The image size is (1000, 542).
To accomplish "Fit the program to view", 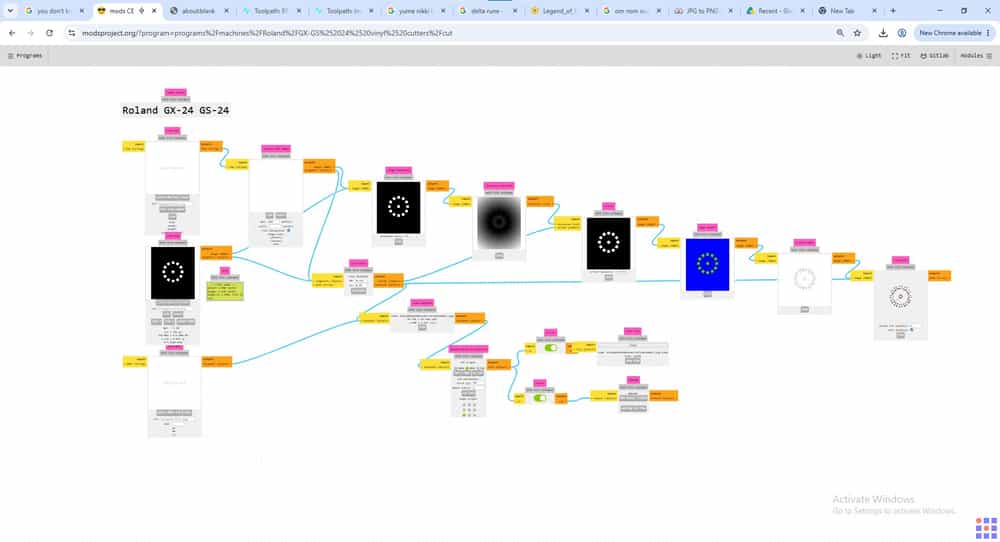I will pyautogui.click(x=901, y=56).
